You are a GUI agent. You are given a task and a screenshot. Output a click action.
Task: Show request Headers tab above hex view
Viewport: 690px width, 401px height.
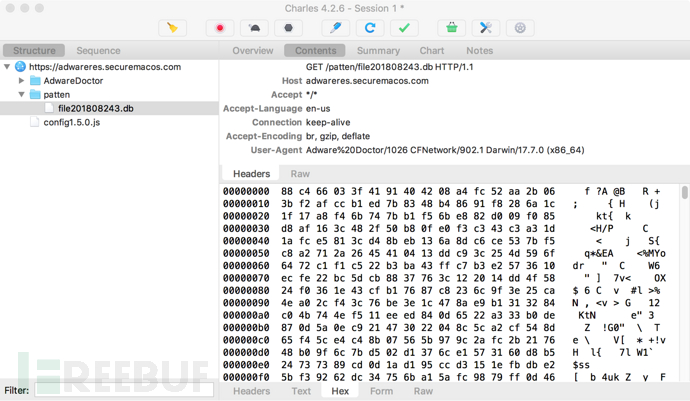point(251,174)
